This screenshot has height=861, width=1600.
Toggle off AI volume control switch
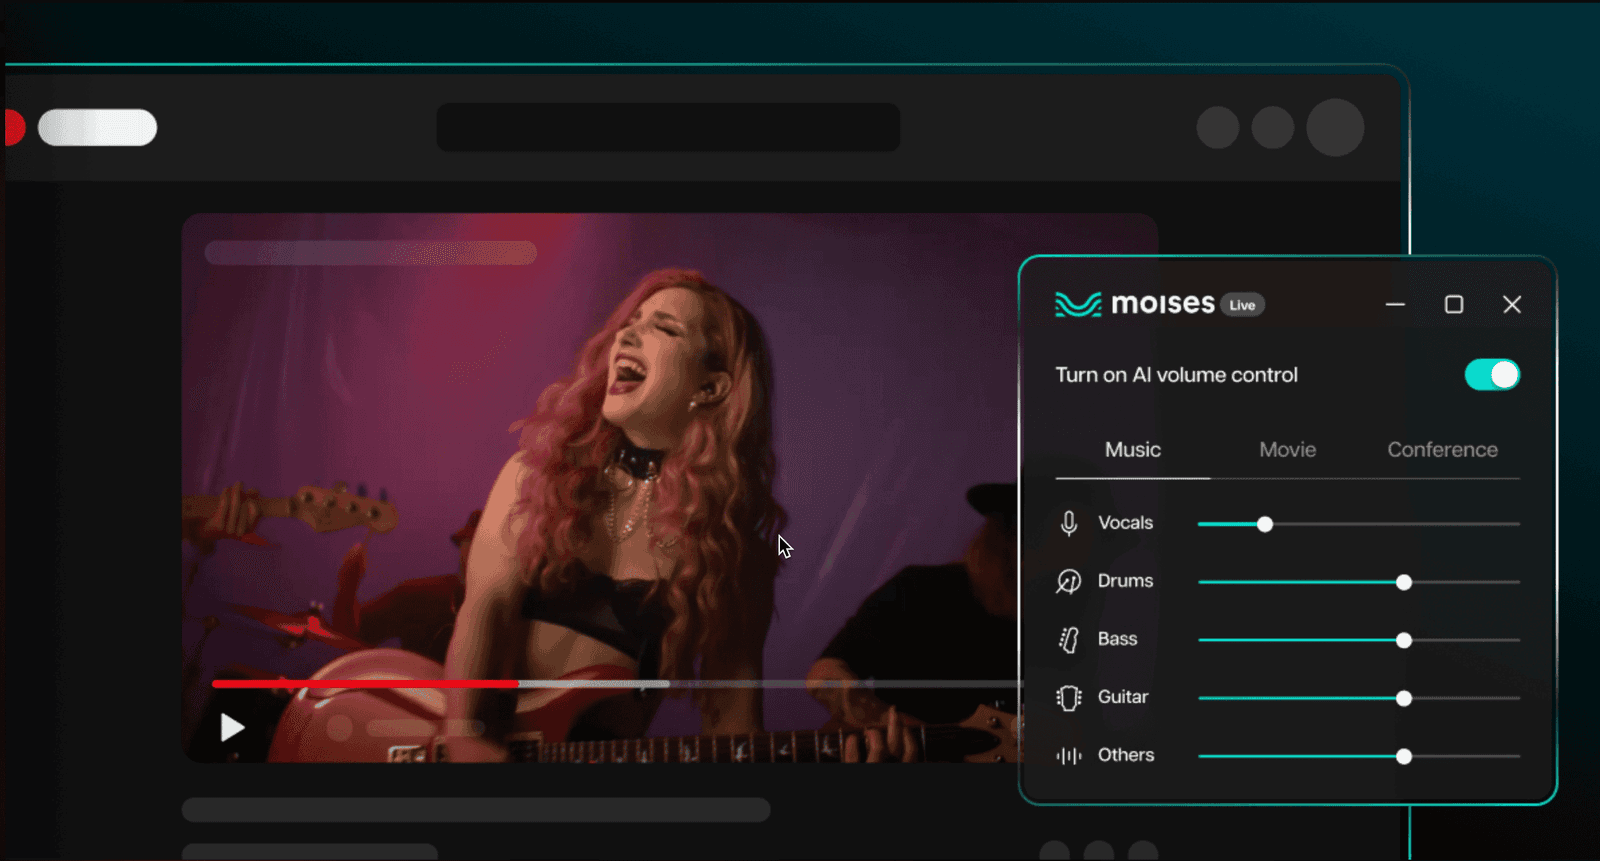click(x=1491, y=375)
